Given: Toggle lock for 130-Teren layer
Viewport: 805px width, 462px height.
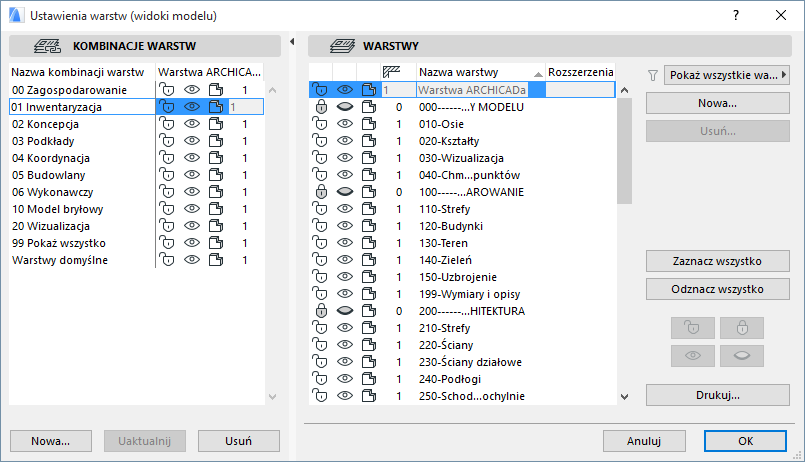Looking at the screenshot, I should tap(320, 242).
